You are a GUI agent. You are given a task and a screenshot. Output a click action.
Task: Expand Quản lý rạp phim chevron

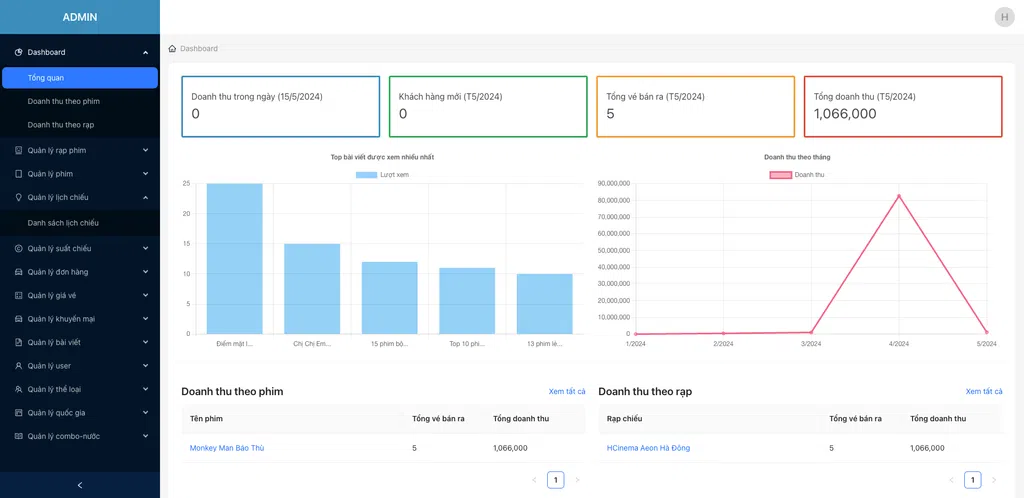pos(145,150)
